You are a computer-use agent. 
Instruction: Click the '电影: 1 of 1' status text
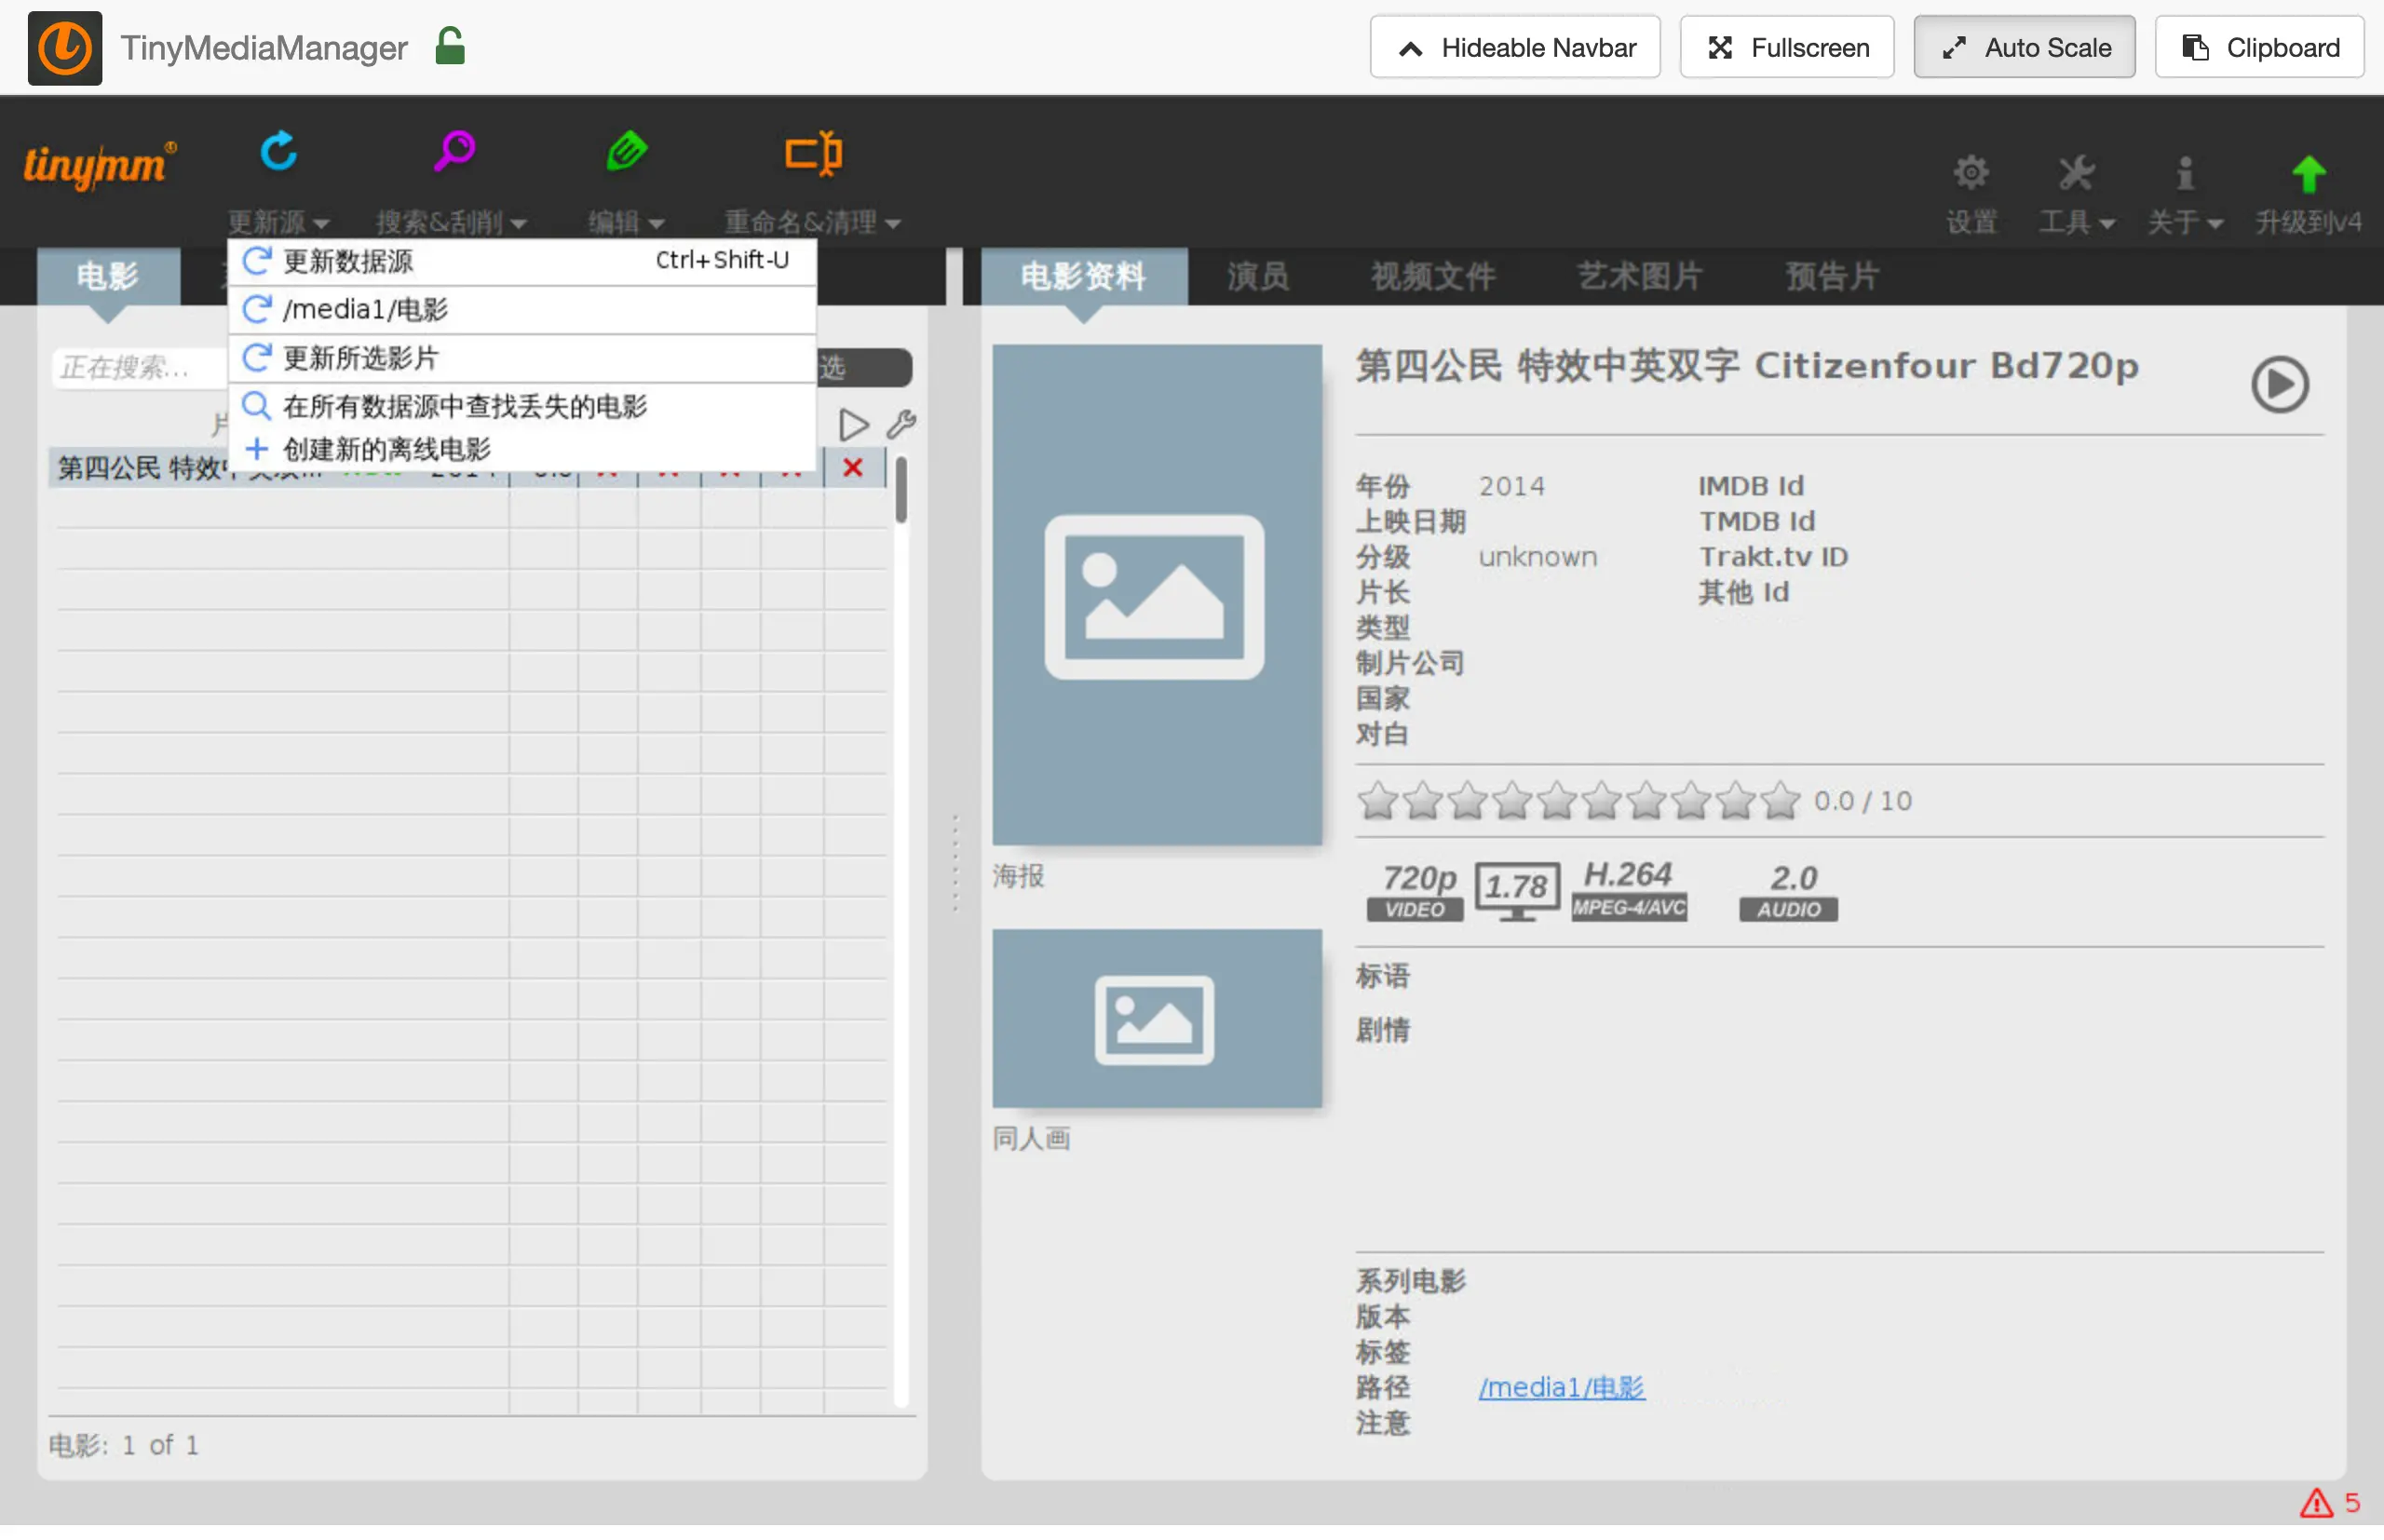(124, 1445)
